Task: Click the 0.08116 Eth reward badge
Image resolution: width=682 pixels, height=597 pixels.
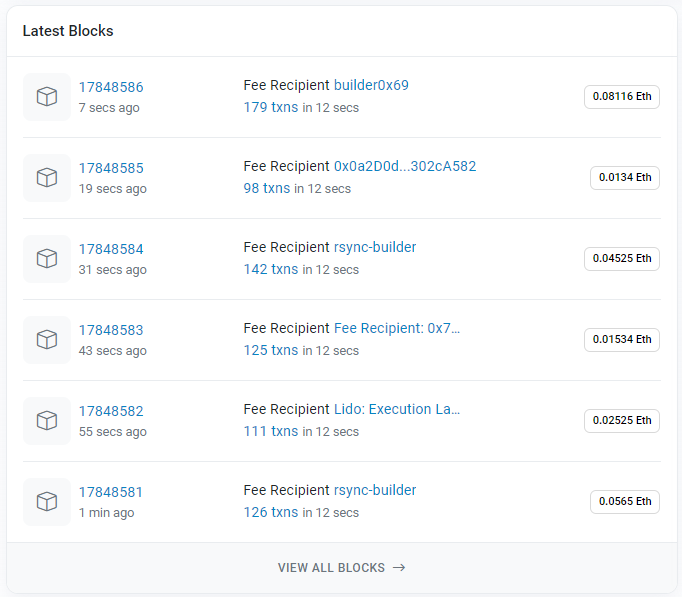Action: (x=621, y=97)
